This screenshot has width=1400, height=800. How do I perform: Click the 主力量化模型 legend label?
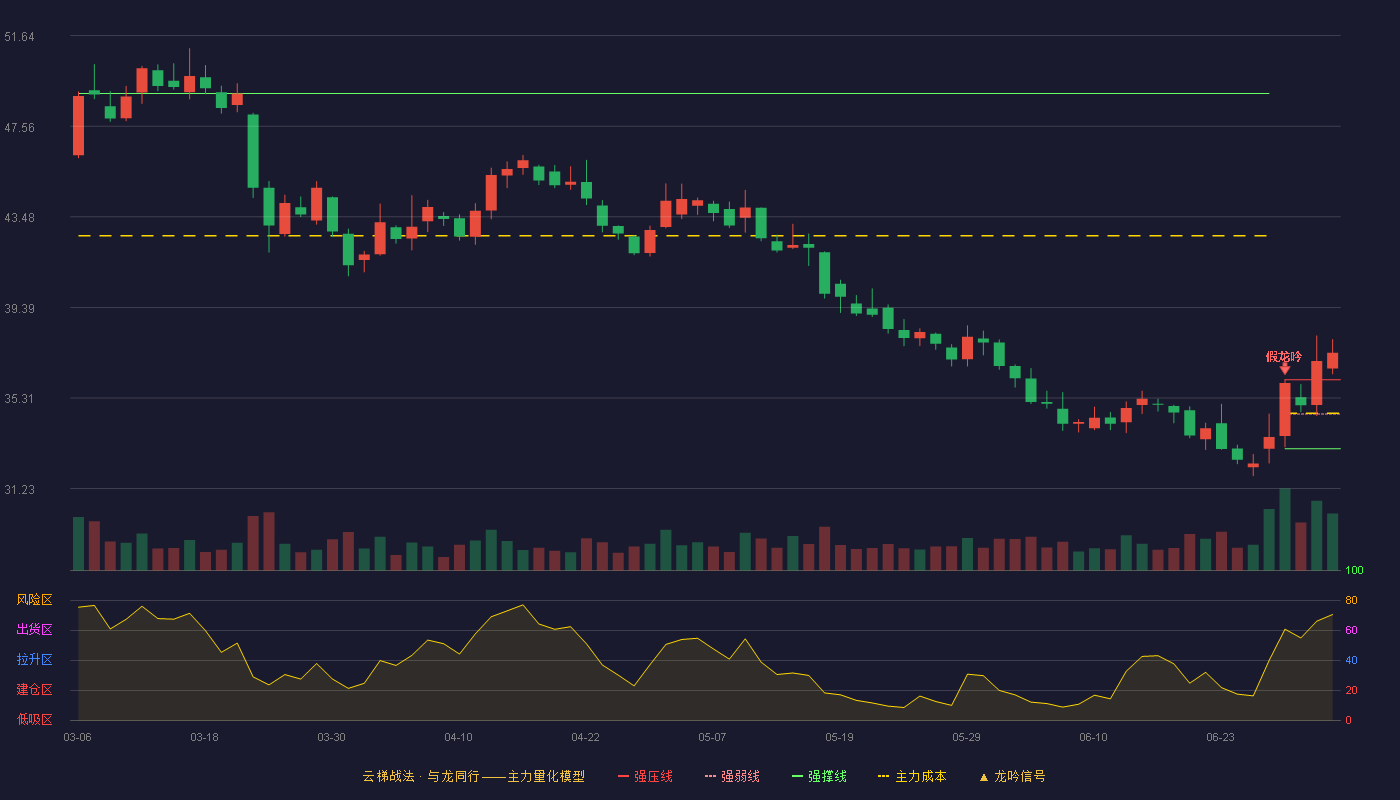pos(546,776)
